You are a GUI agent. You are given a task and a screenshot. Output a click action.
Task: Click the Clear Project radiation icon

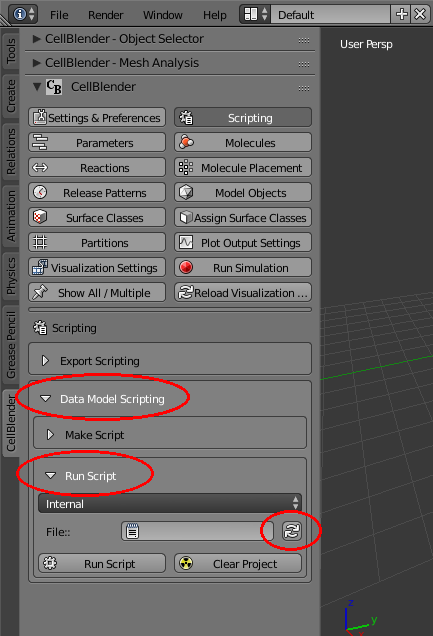(x=186, y=563)
